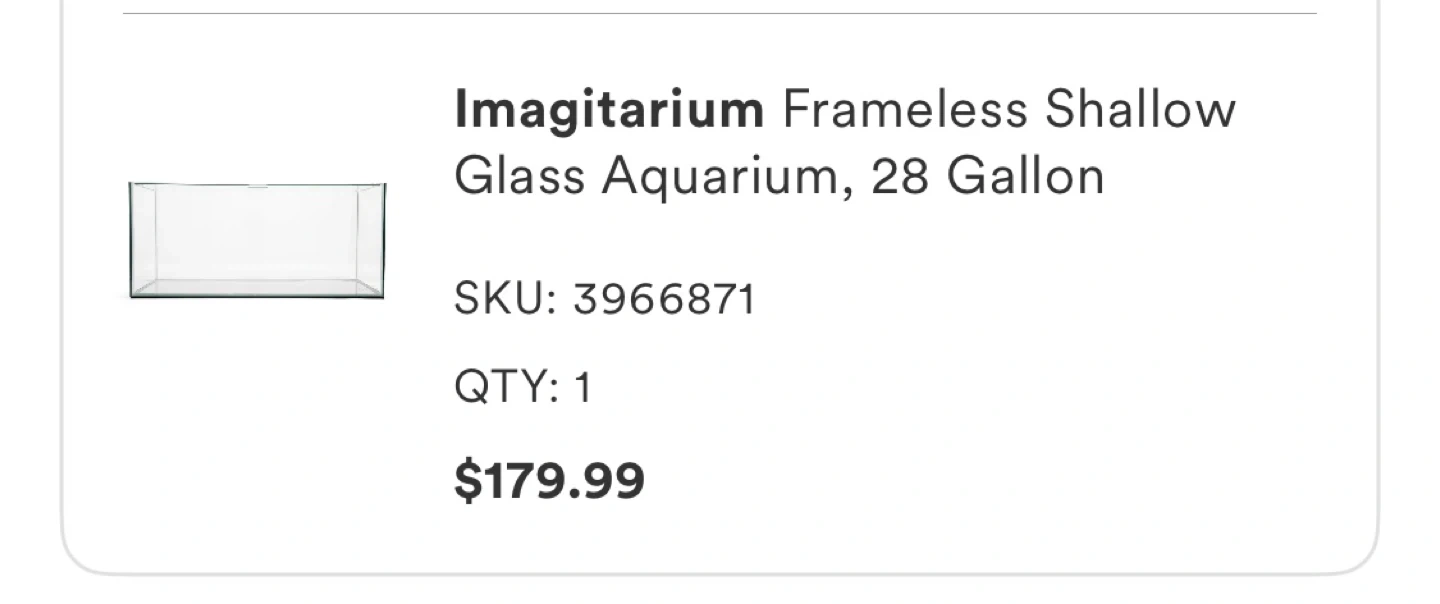
Task: Click the Imagitarium brand name
Action: click(x=608, y=109)
